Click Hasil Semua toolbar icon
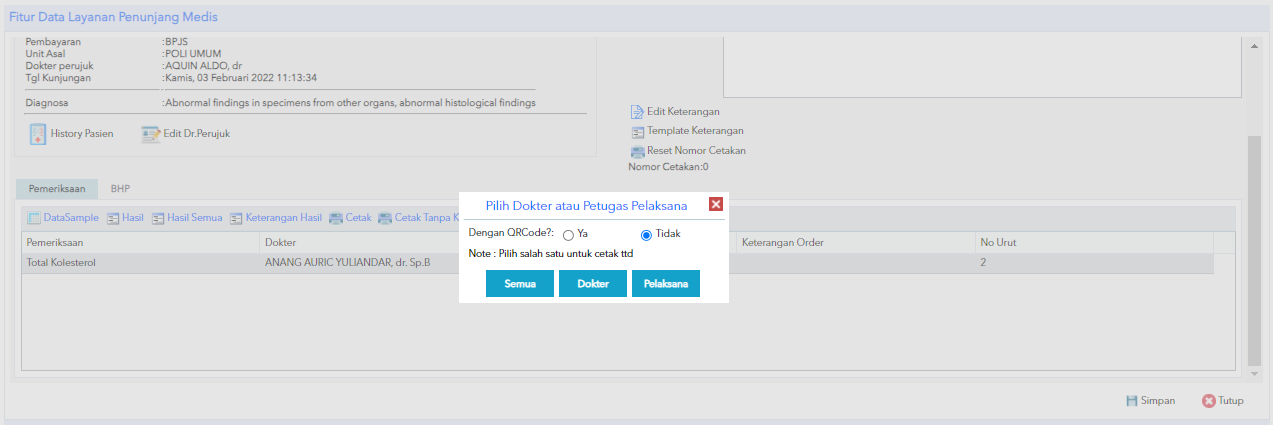 [159, 218]
